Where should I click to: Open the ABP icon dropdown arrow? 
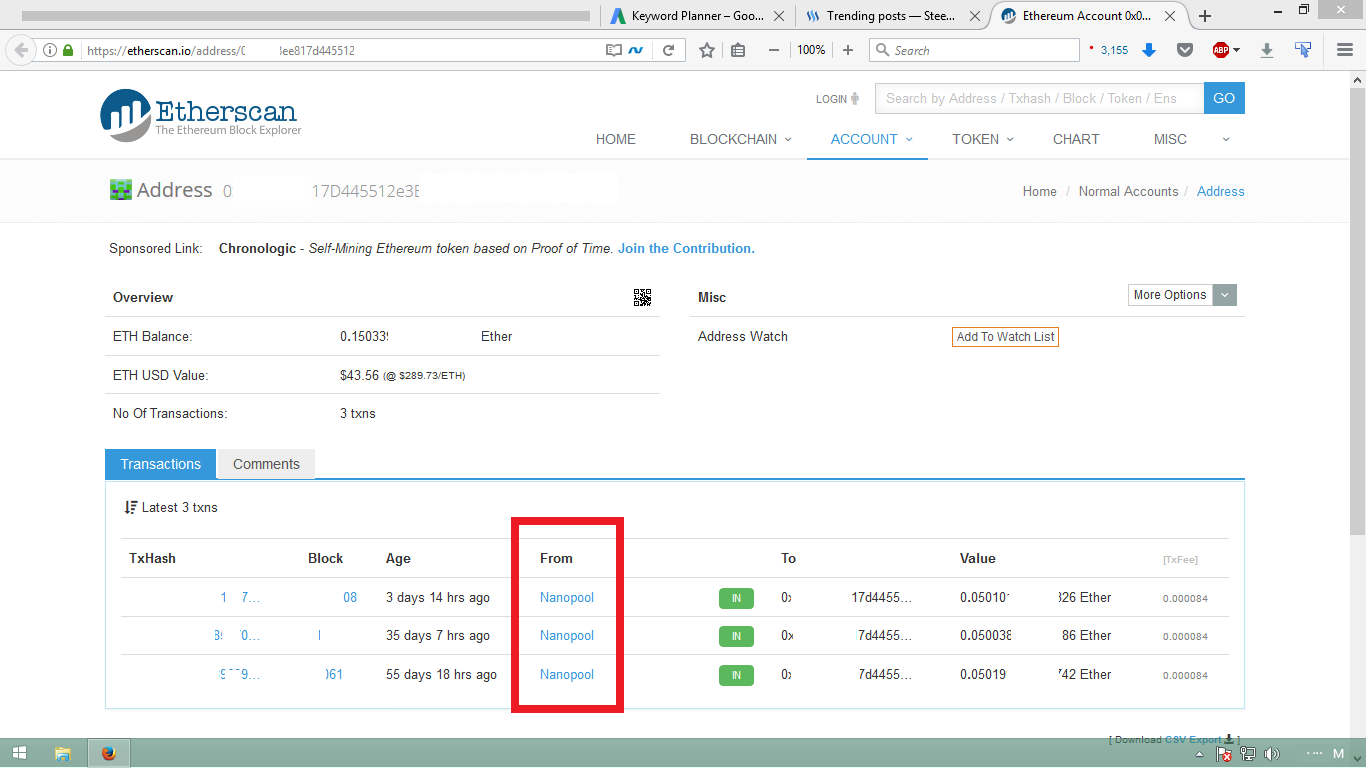coord(1236,50)
